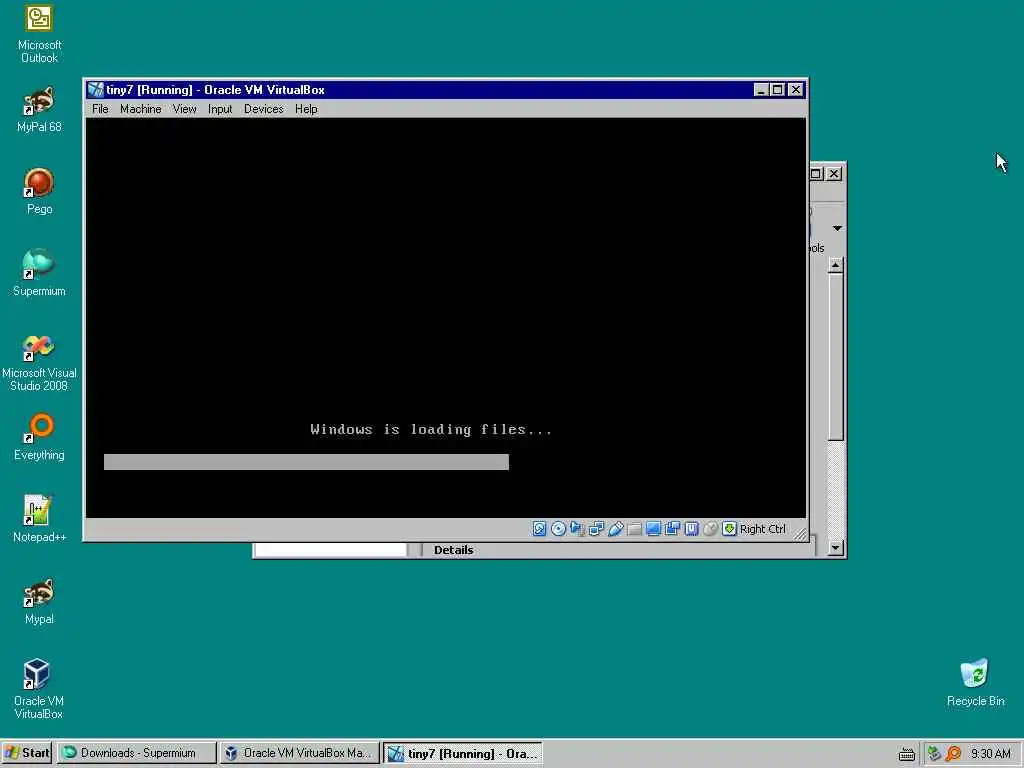The image size is (1024, 768).
Task: Select the Microsoft Outlook desktop icon
Action: tap(39, 34)
